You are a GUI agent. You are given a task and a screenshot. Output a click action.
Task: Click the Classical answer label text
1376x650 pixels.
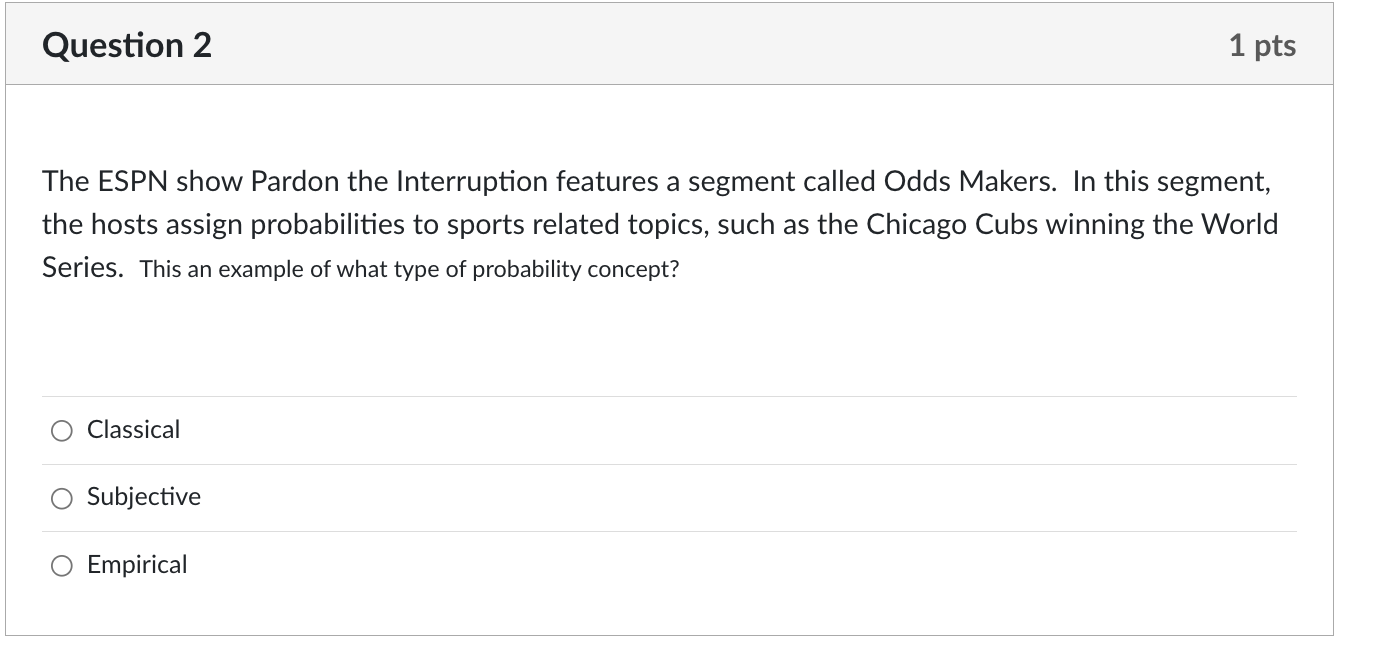(133, 430)
